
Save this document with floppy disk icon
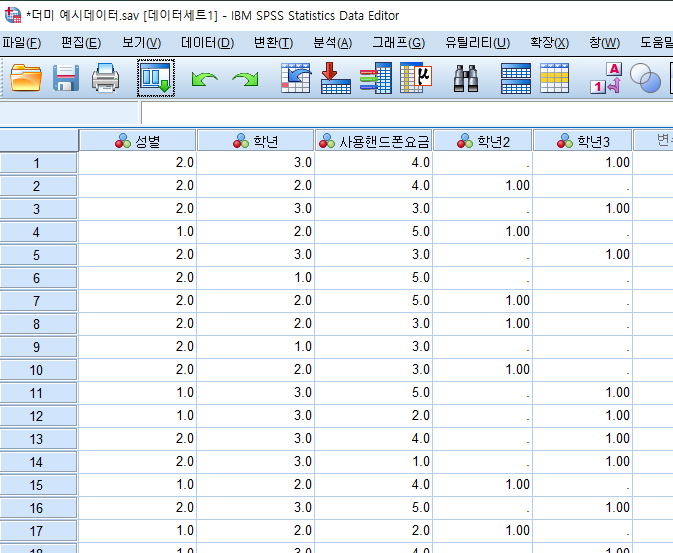66,78
